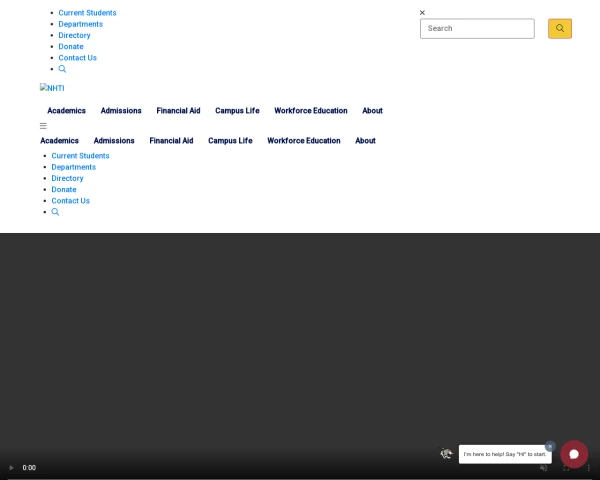The width and height of the screenshot is (600, 480).
Task: Follow Current Students link in top list
Action: click(87, 13)
